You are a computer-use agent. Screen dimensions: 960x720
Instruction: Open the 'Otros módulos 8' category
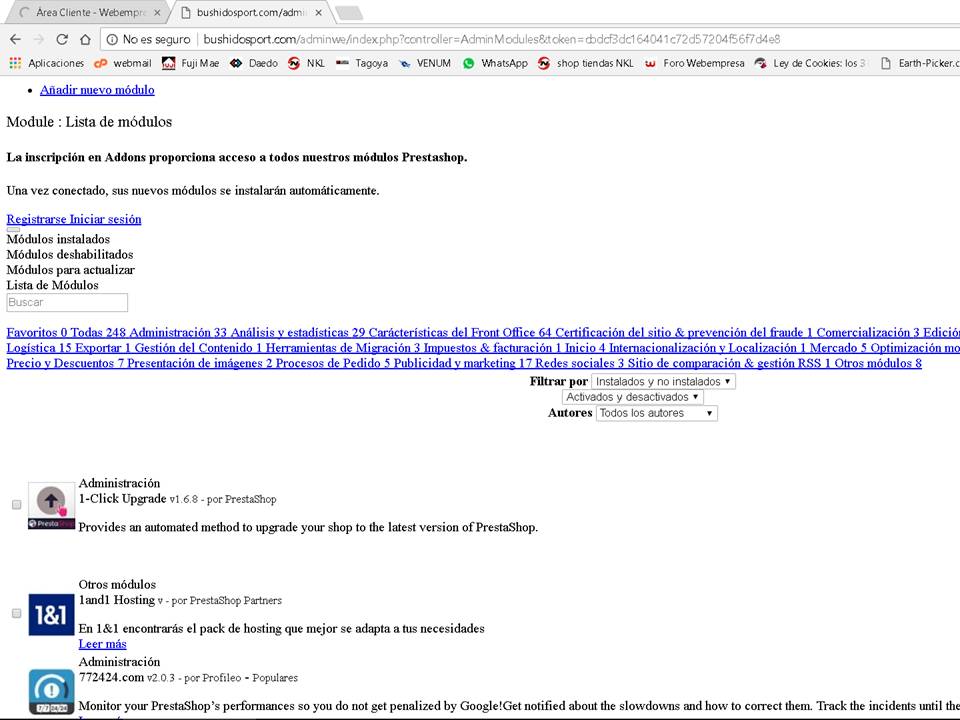pyautogui.click(x=878, y=363)
